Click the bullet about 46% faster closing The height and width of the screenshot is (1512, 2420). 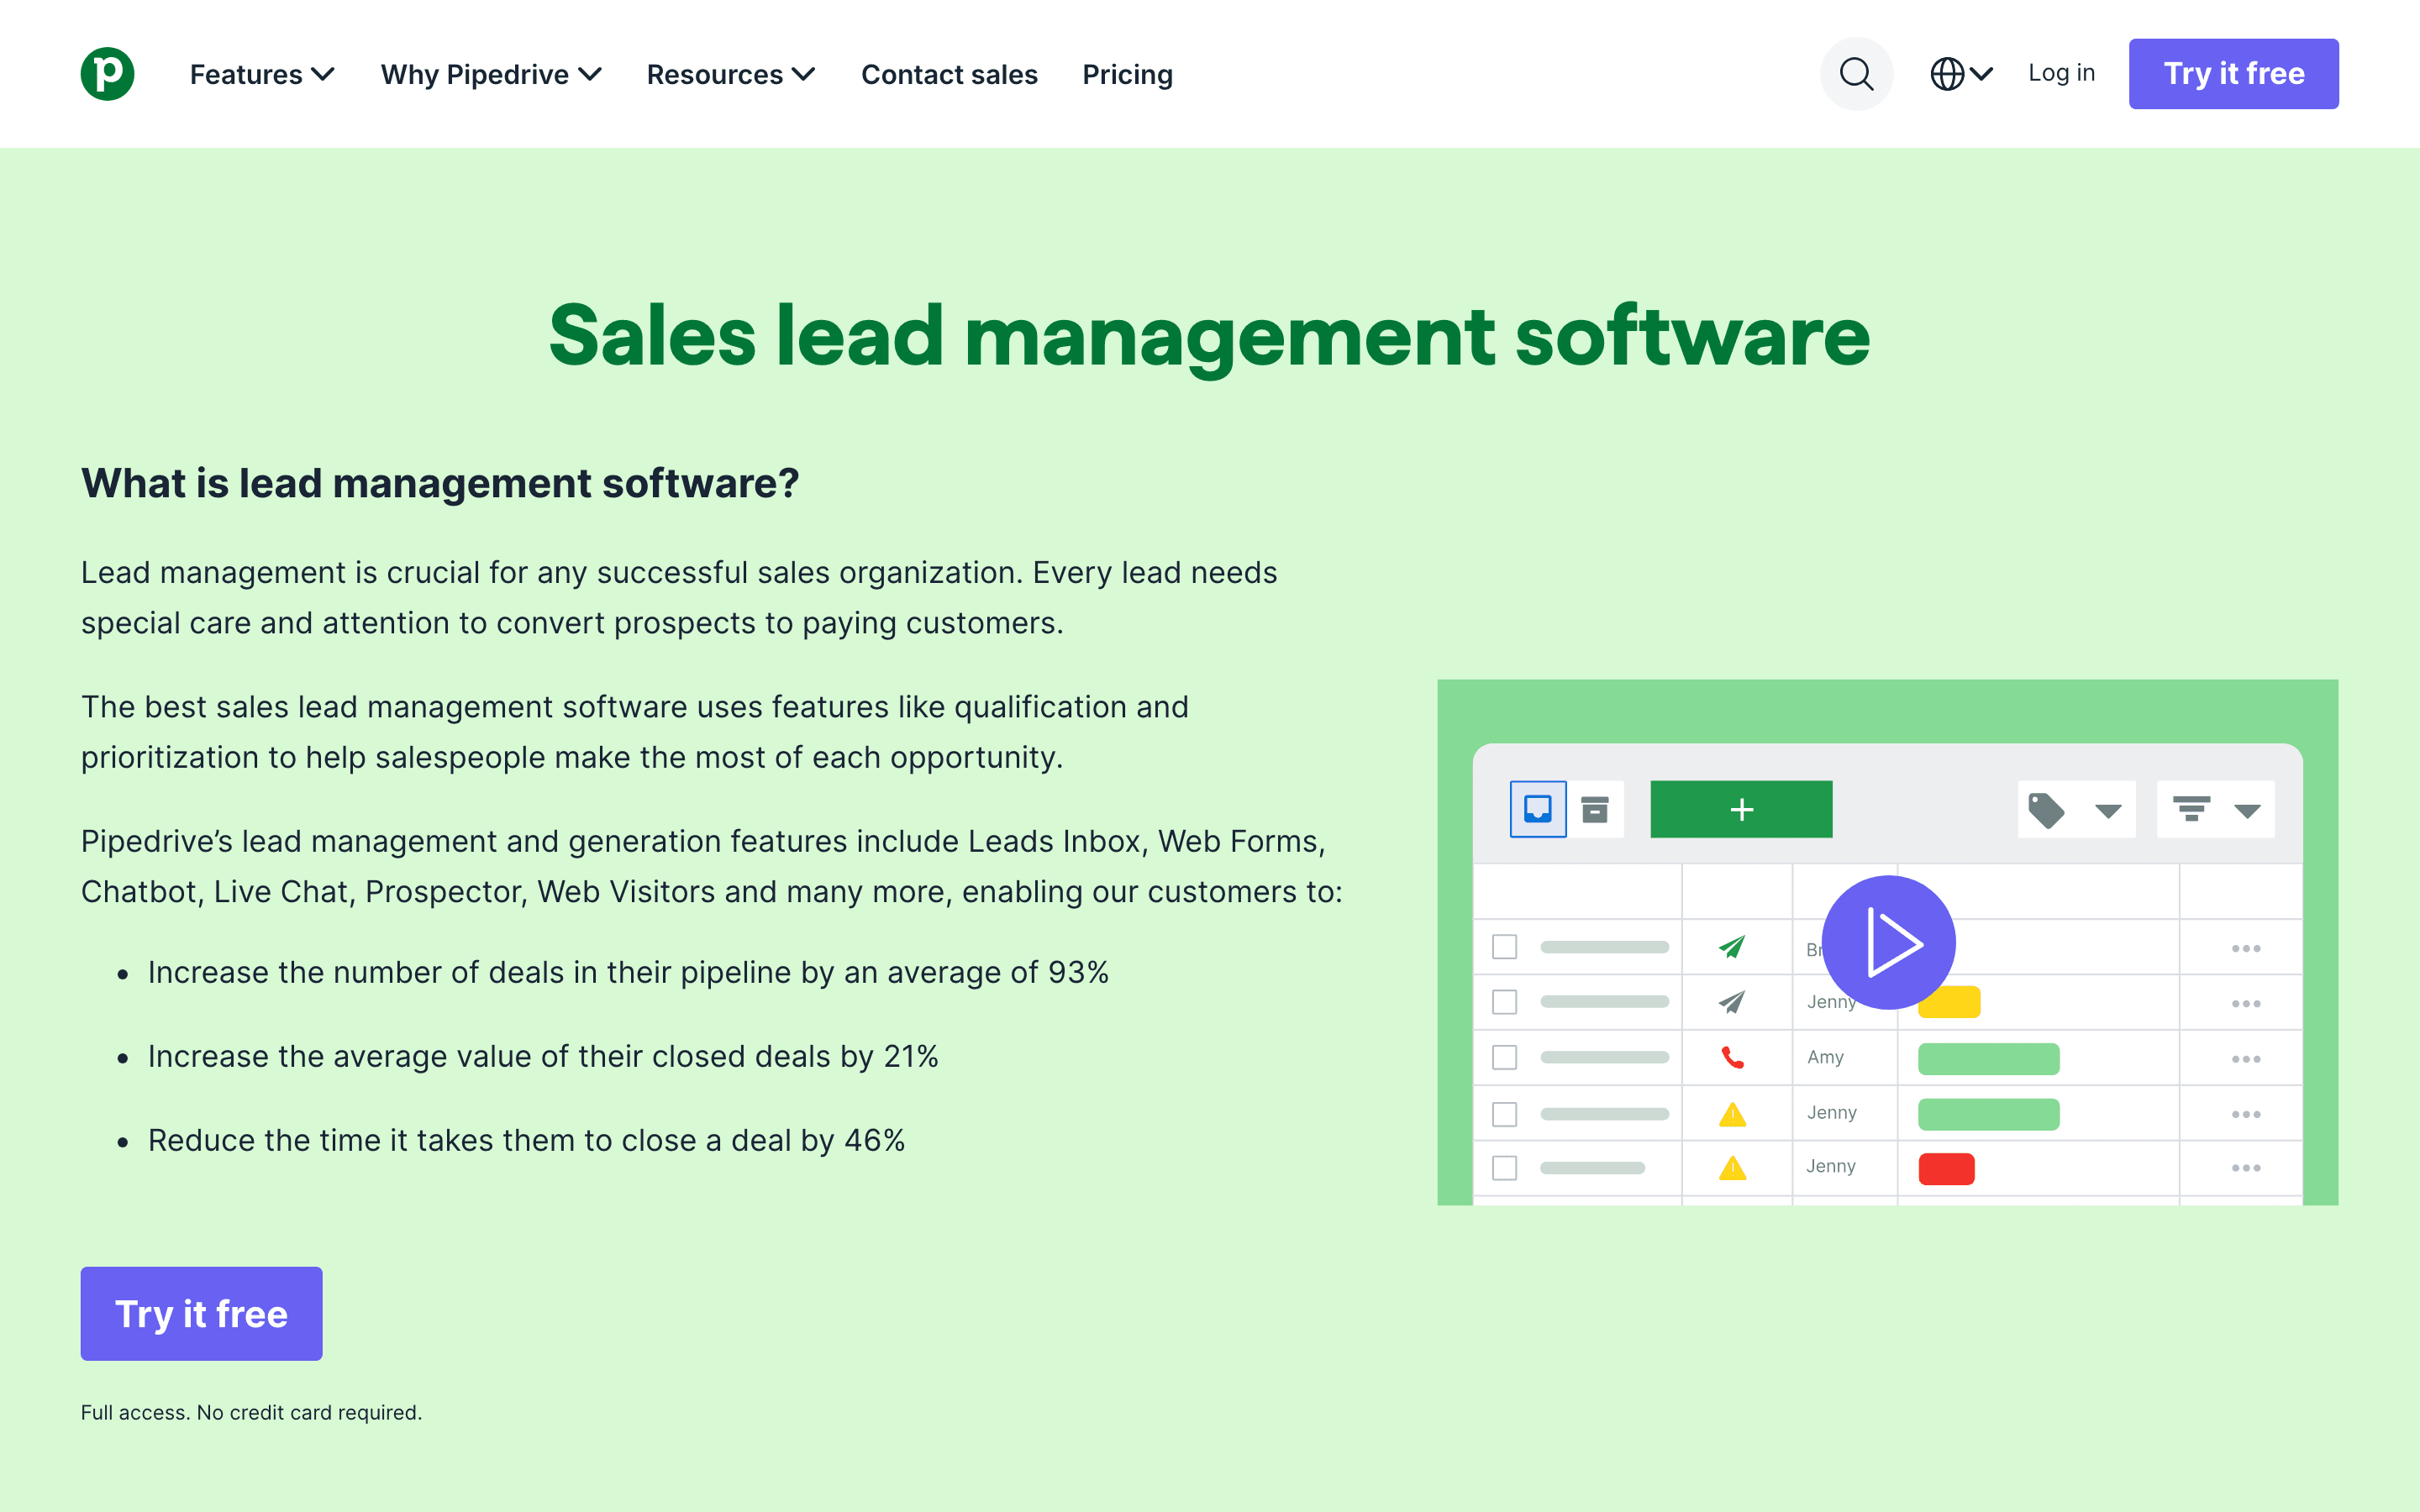(x=526, y=1140)
